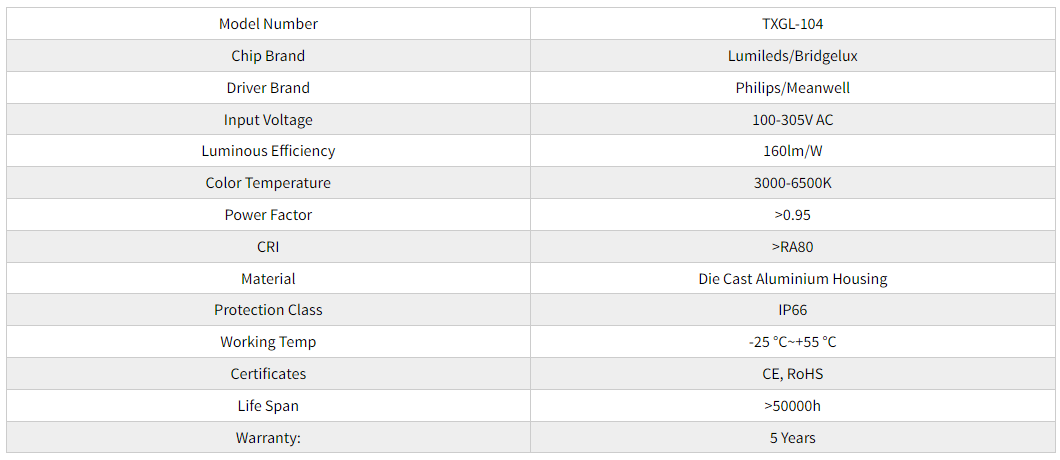Select the IP66 protection class value
The image size is (1060, 460).
(792, 310)
